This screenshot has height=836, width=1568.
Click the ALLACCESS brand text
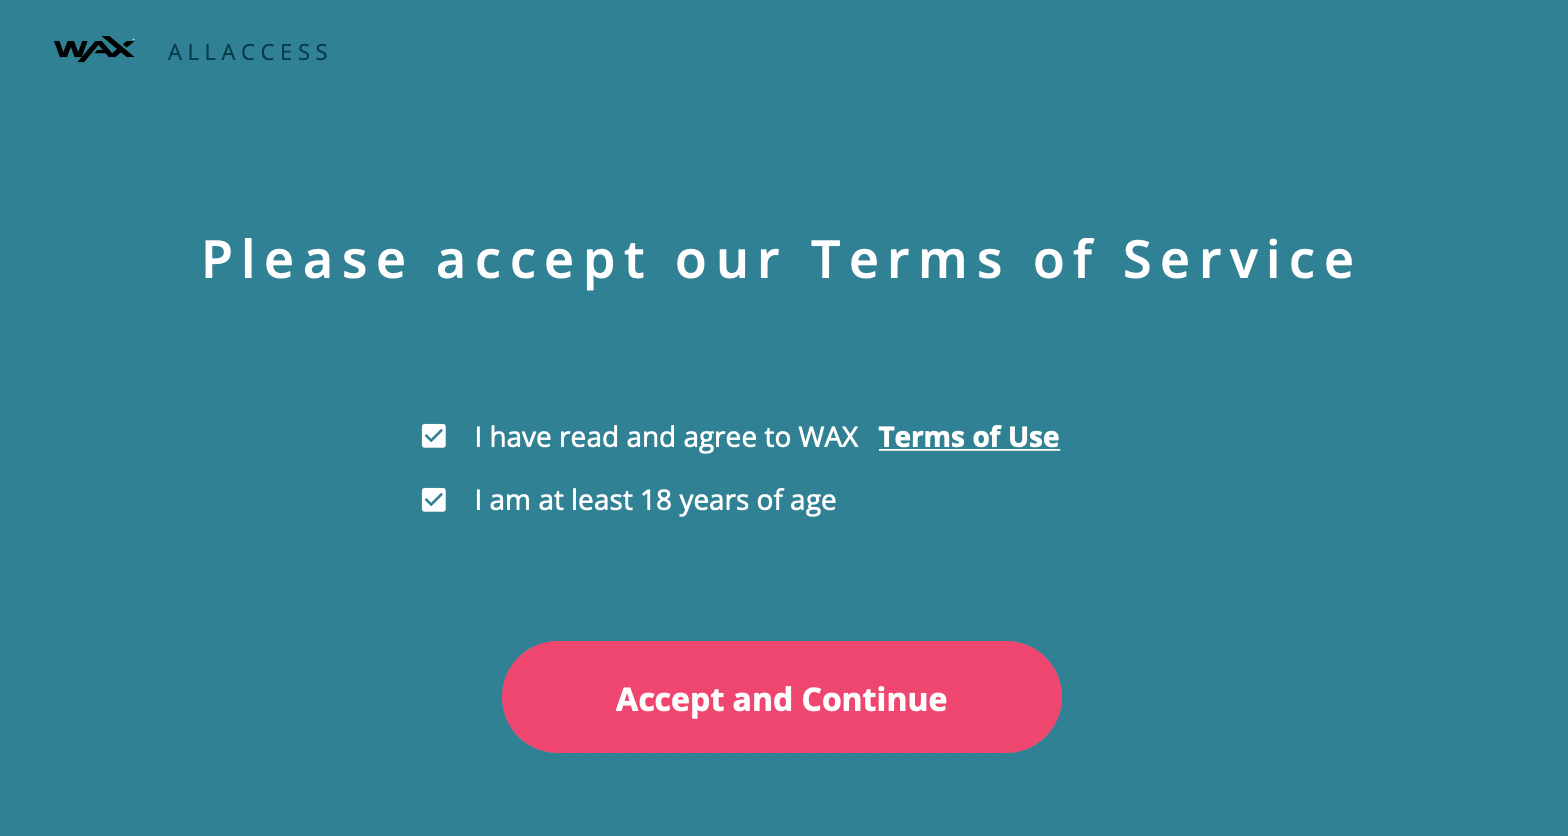(x=248, y=52)
